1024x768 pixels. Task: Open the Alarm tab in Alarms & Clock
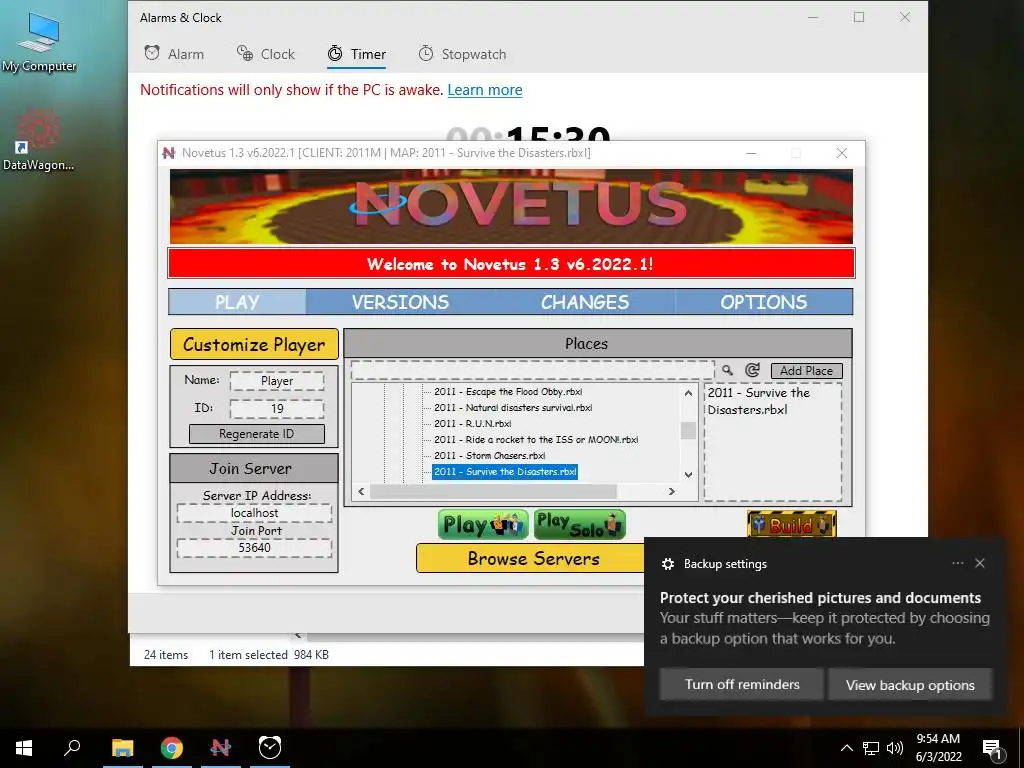174,54
